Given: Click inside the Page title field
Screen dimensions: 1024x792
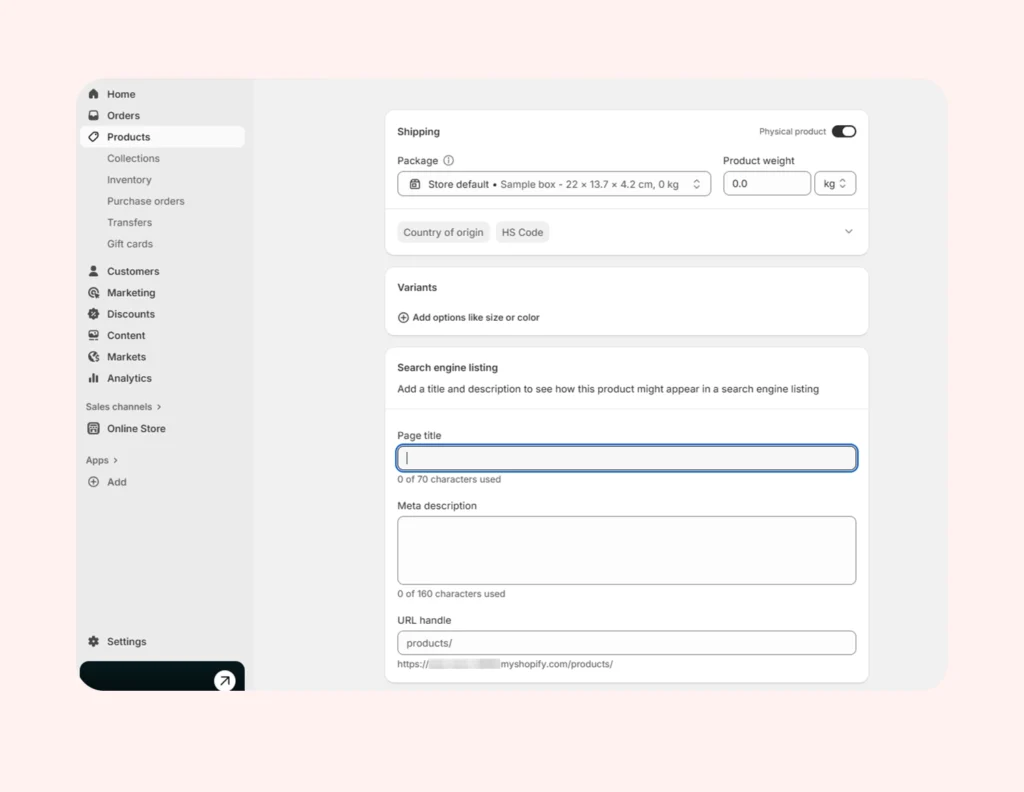Looking at the screenshot, I should pyautogui.click(x=626, y=457).
